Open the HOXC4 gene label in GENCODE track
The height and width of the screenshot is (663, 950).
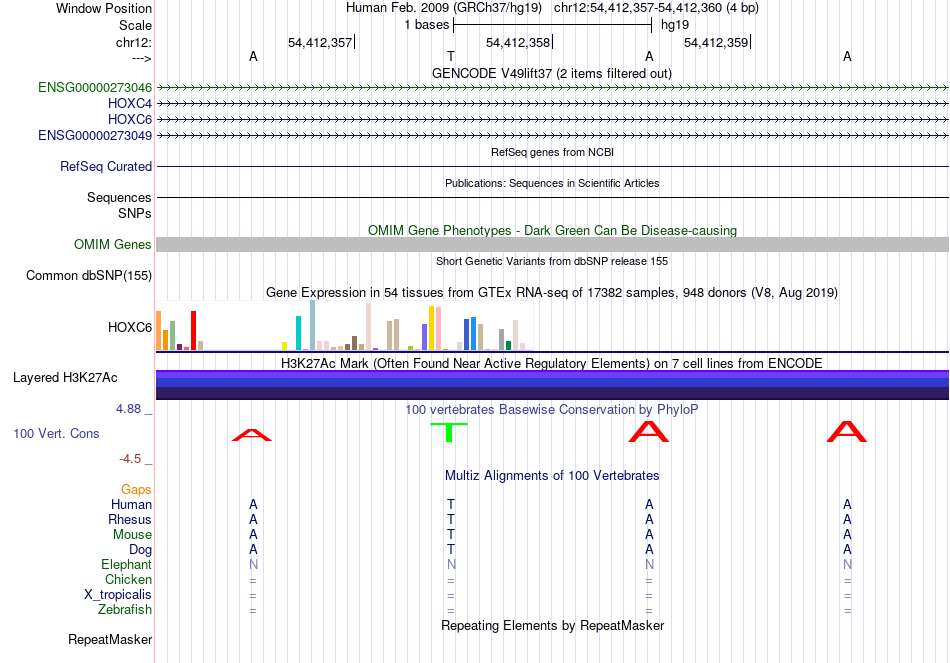click(130, 103)
